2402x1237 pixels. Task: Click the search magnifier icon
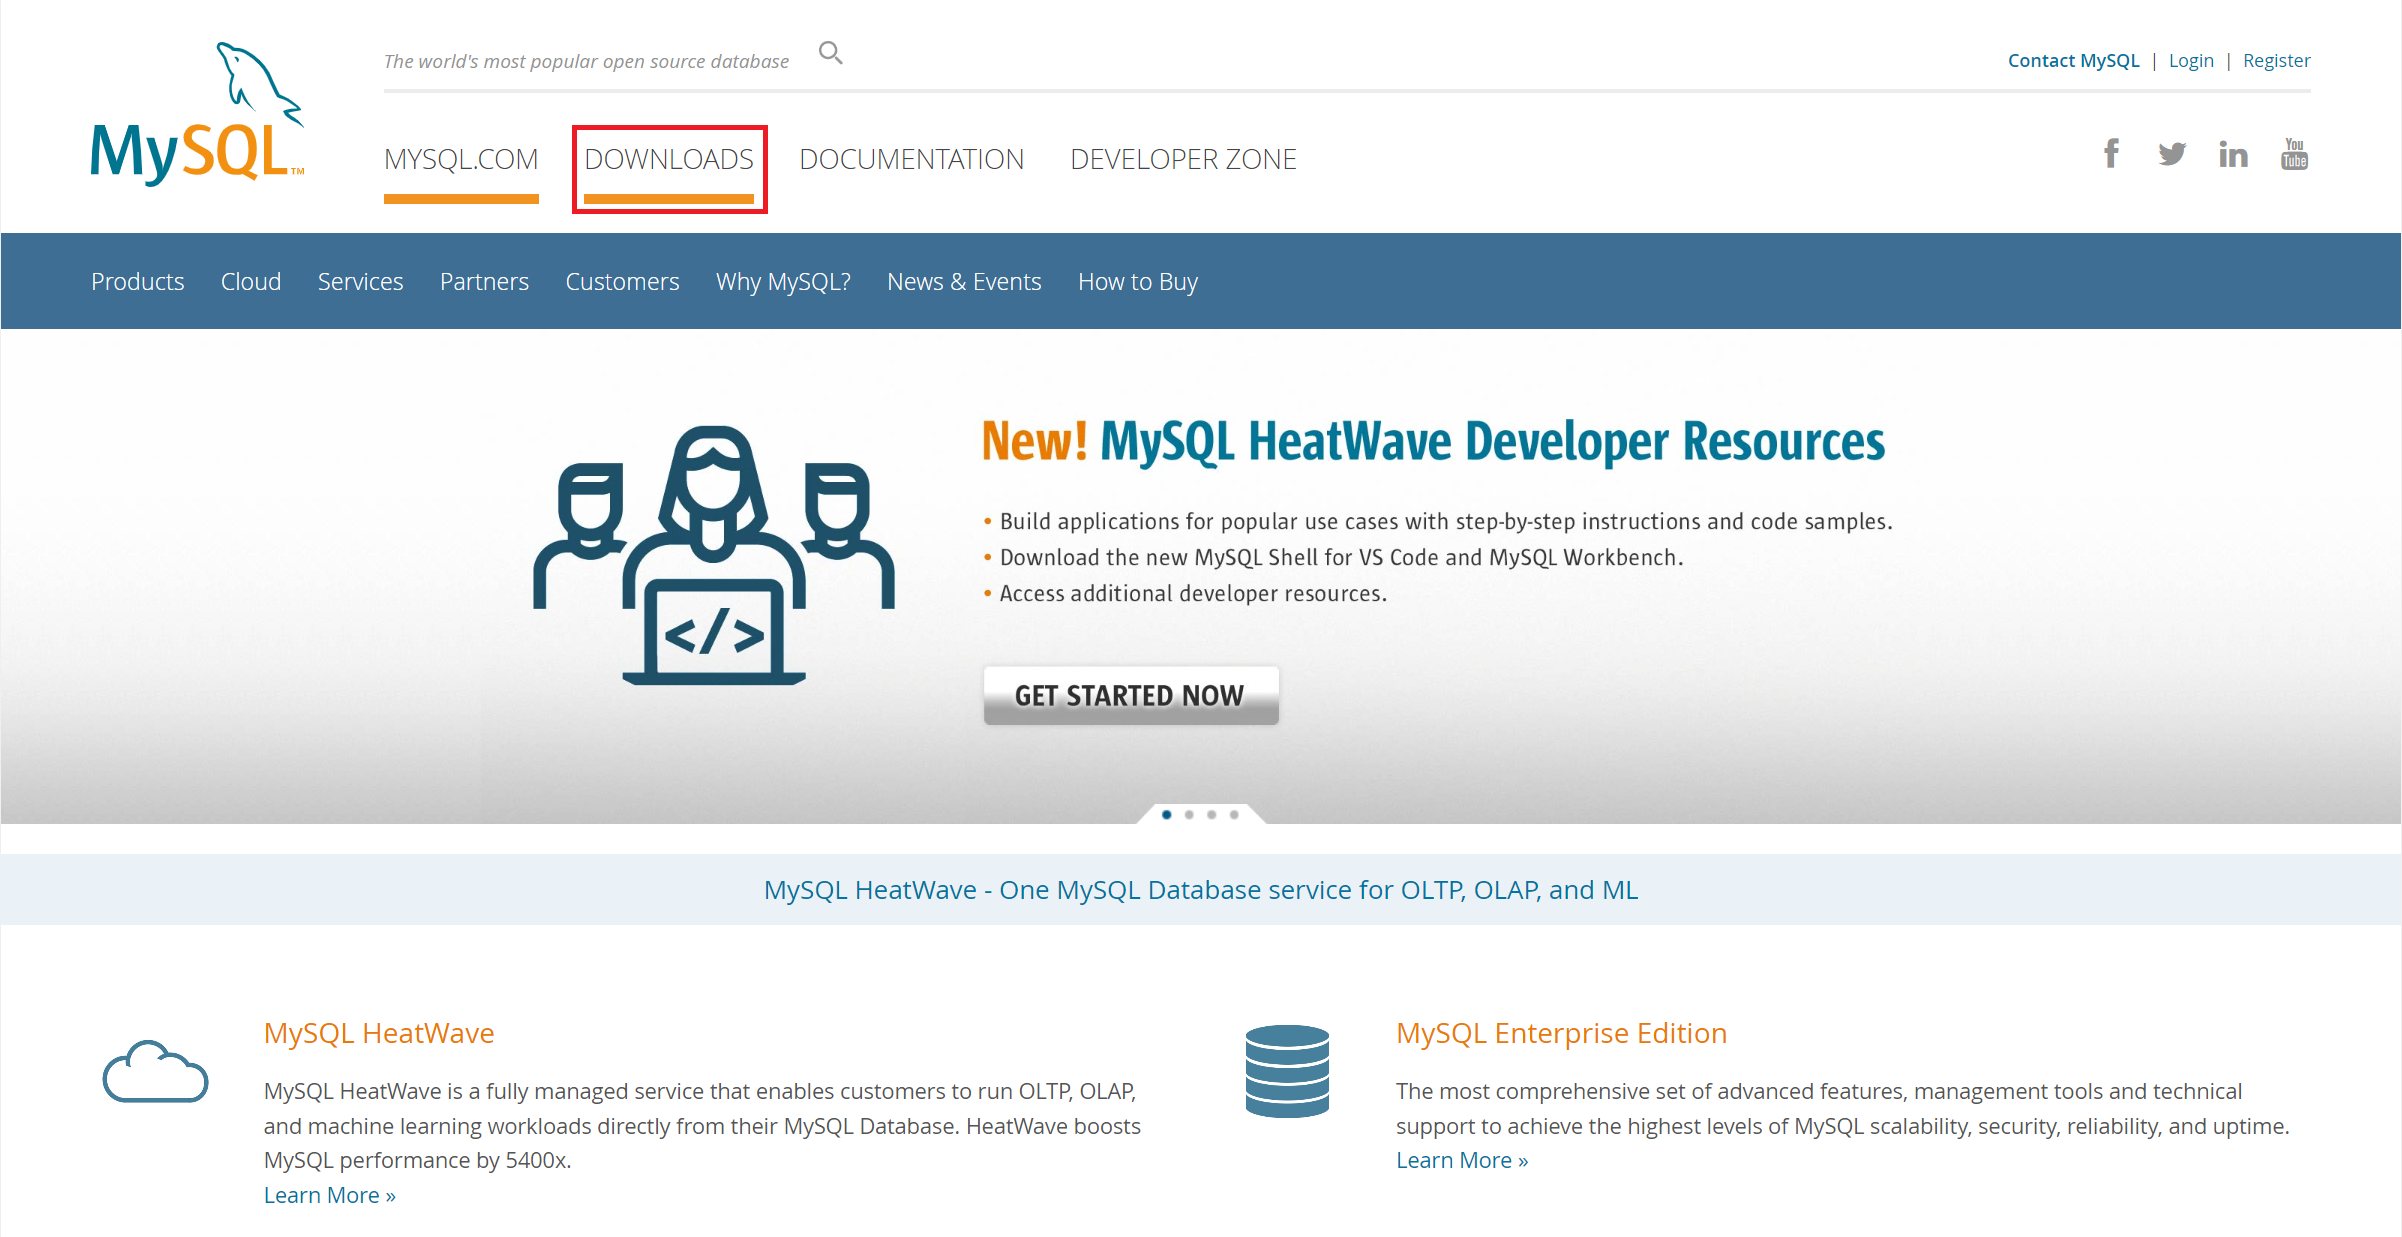pos(830,53)
